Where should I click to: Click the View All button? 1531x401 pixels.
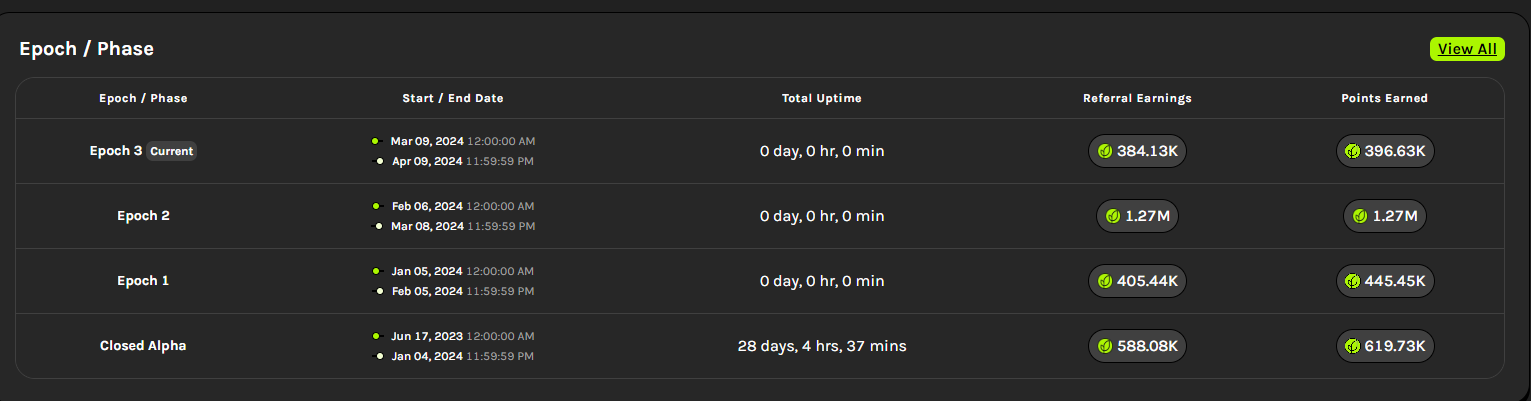[x=1467, y=49]
